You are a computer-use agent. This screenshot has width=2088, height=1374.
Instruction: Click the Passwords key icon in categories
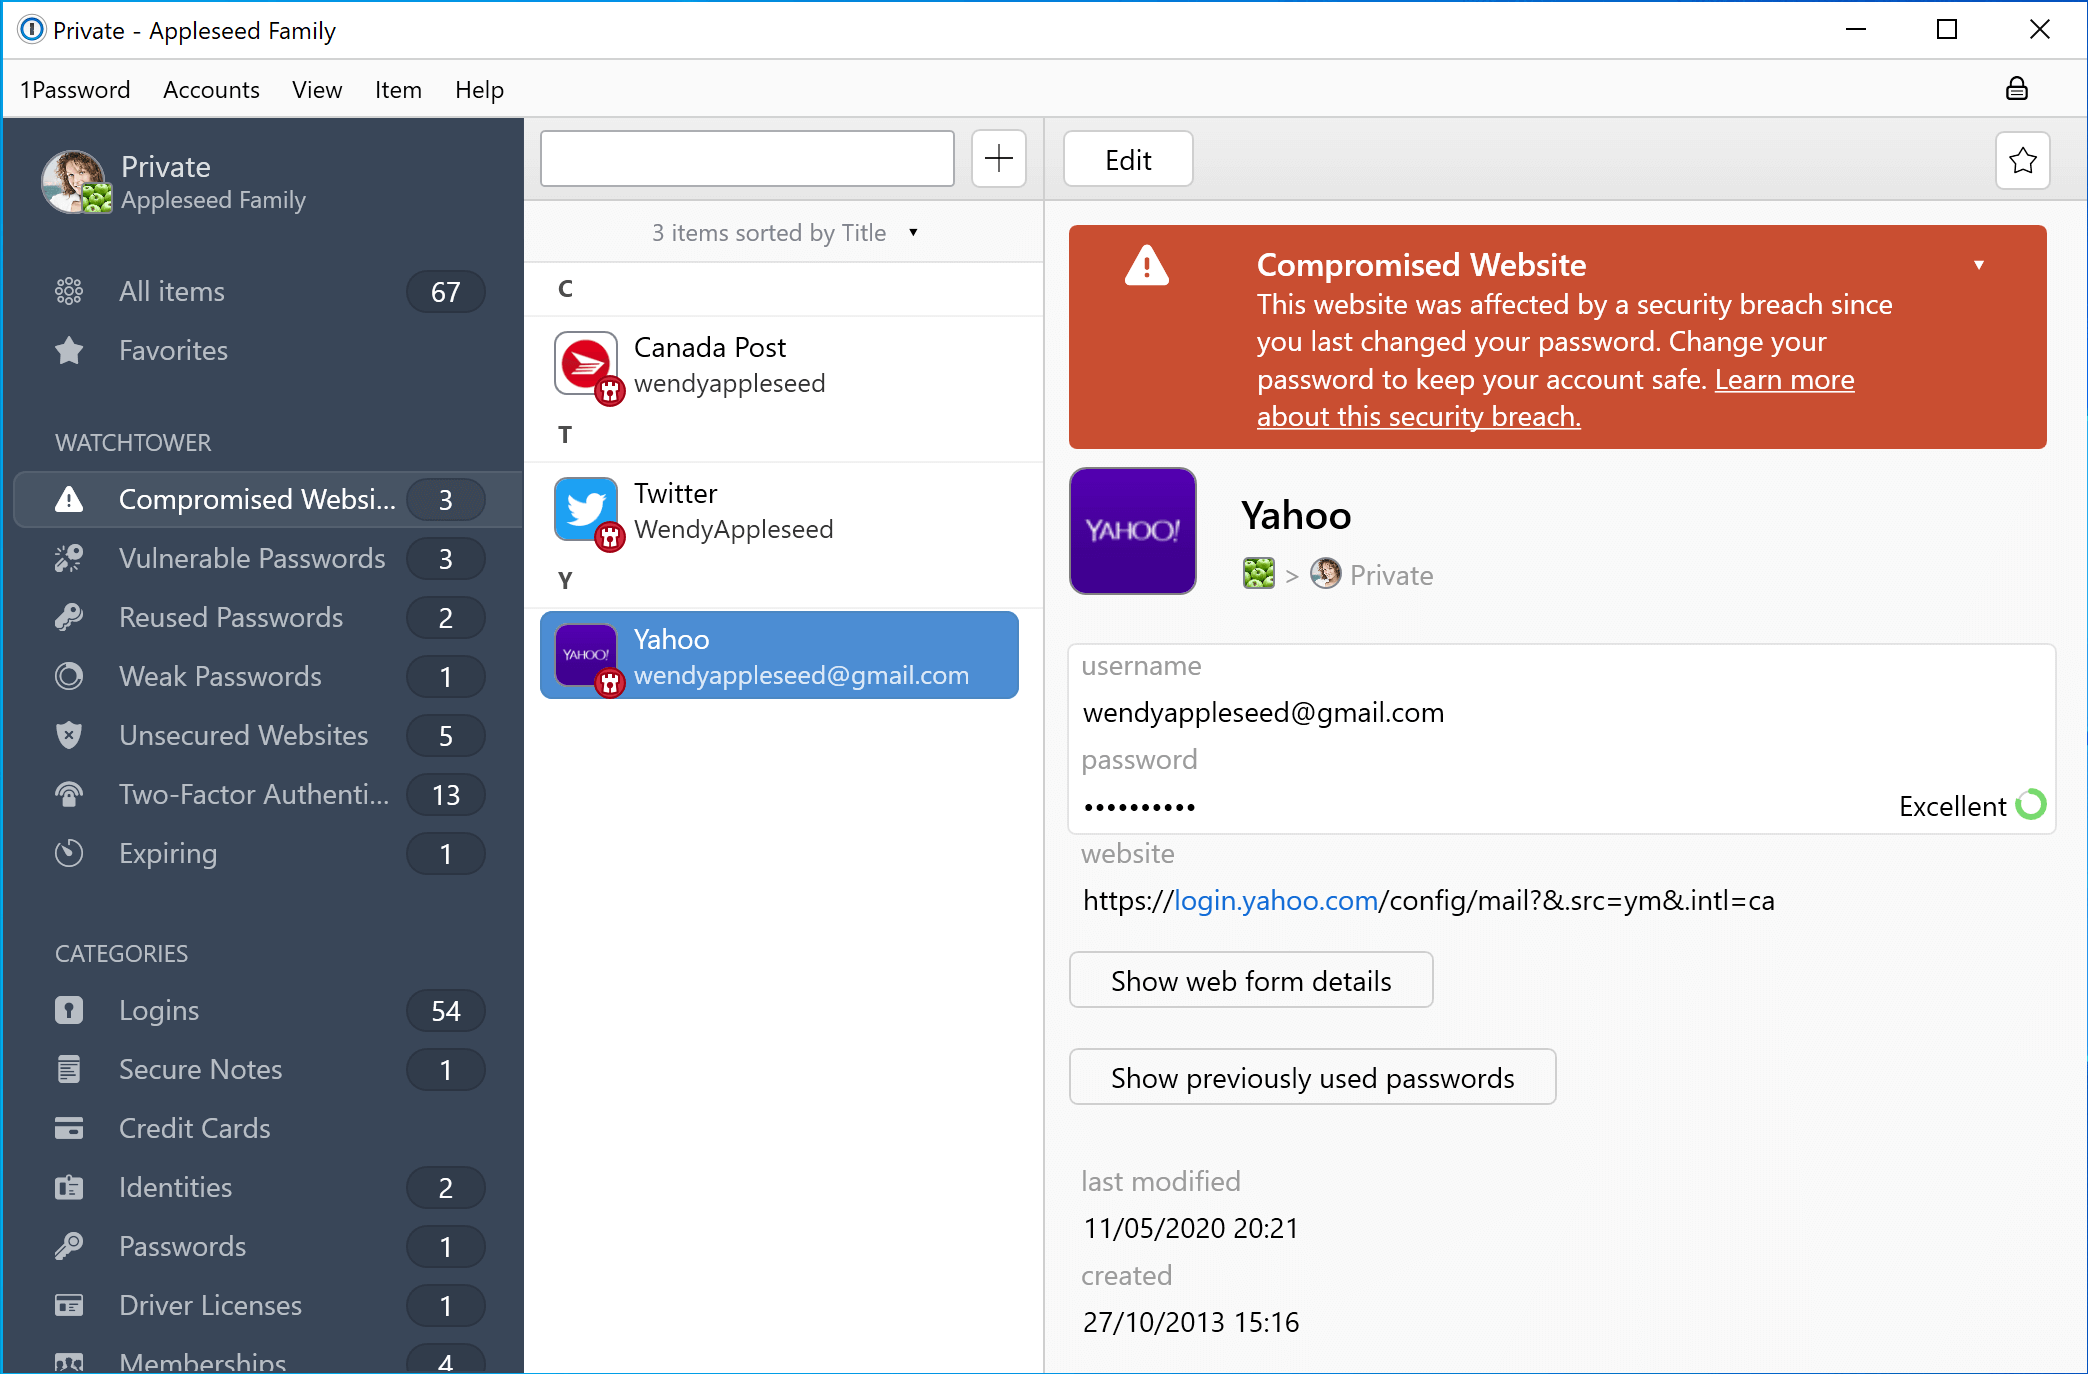coord(69,1246)
